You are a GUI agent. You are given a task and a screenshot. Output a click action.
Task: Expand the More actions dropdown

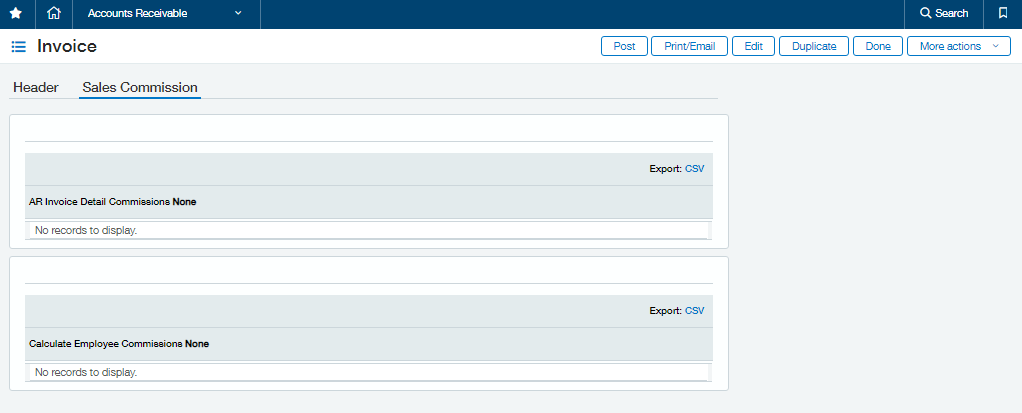958,46
